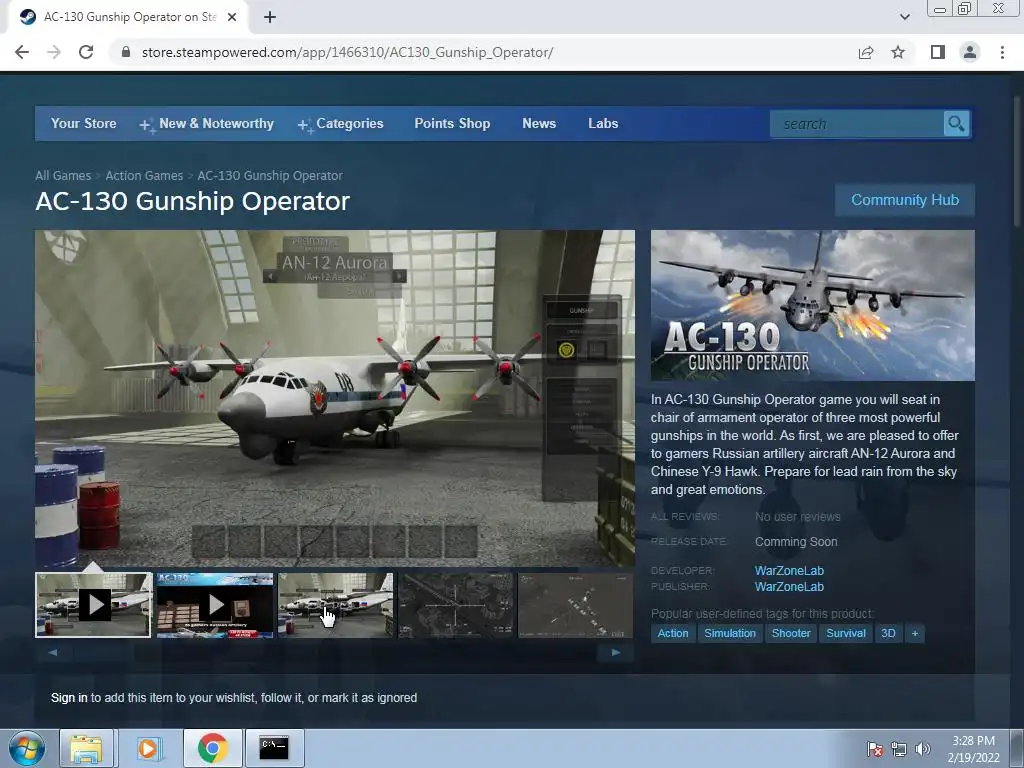Open the New & Noteworthy menu
The width and height of the screenshot is (1024, 768).
(x=207, y=123)
